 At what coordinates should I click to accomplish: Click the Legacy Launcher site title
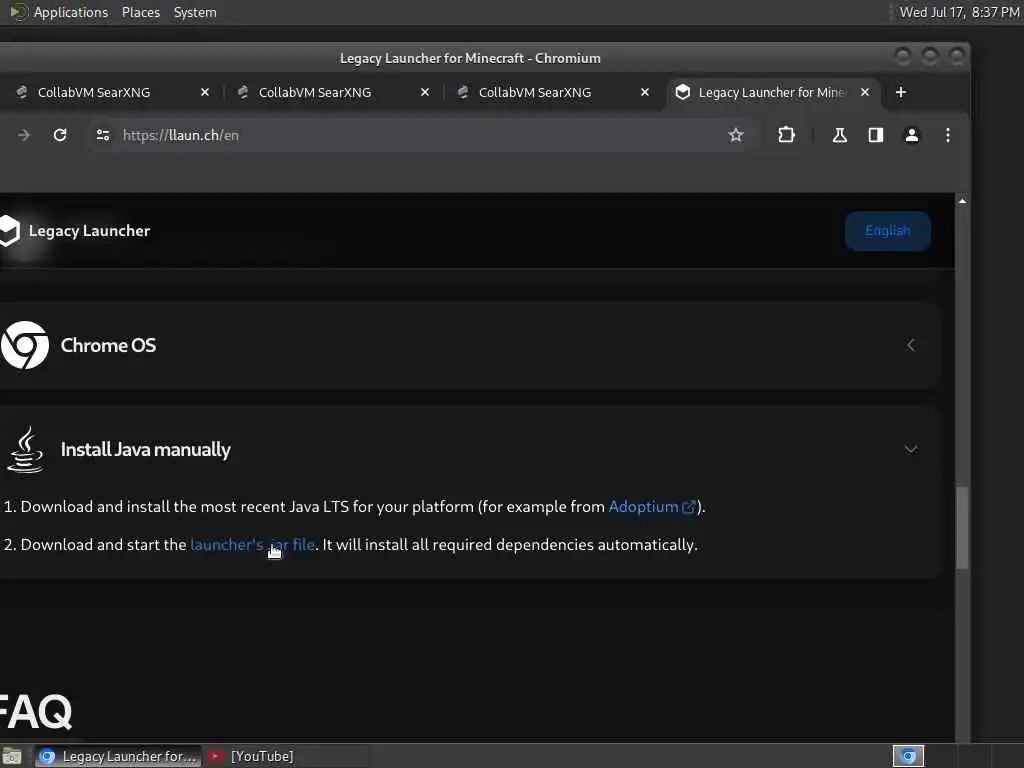point(89,231)
